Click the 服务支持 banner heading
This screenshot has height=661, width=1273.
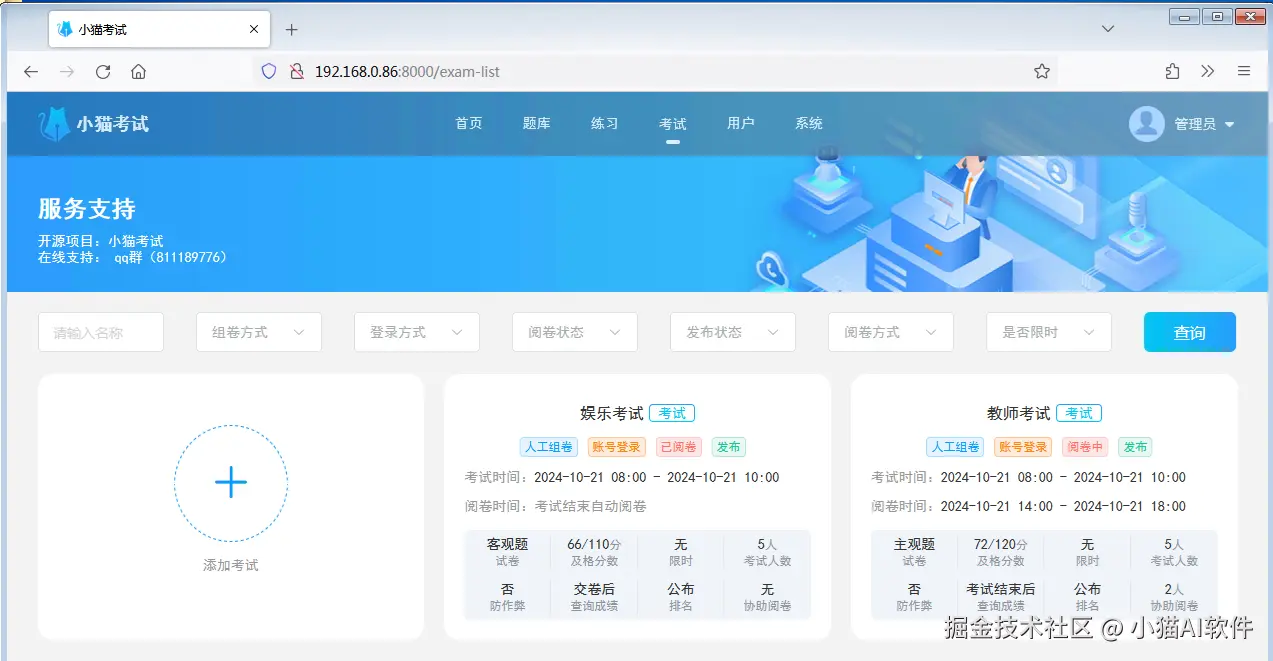coord(87,209)
